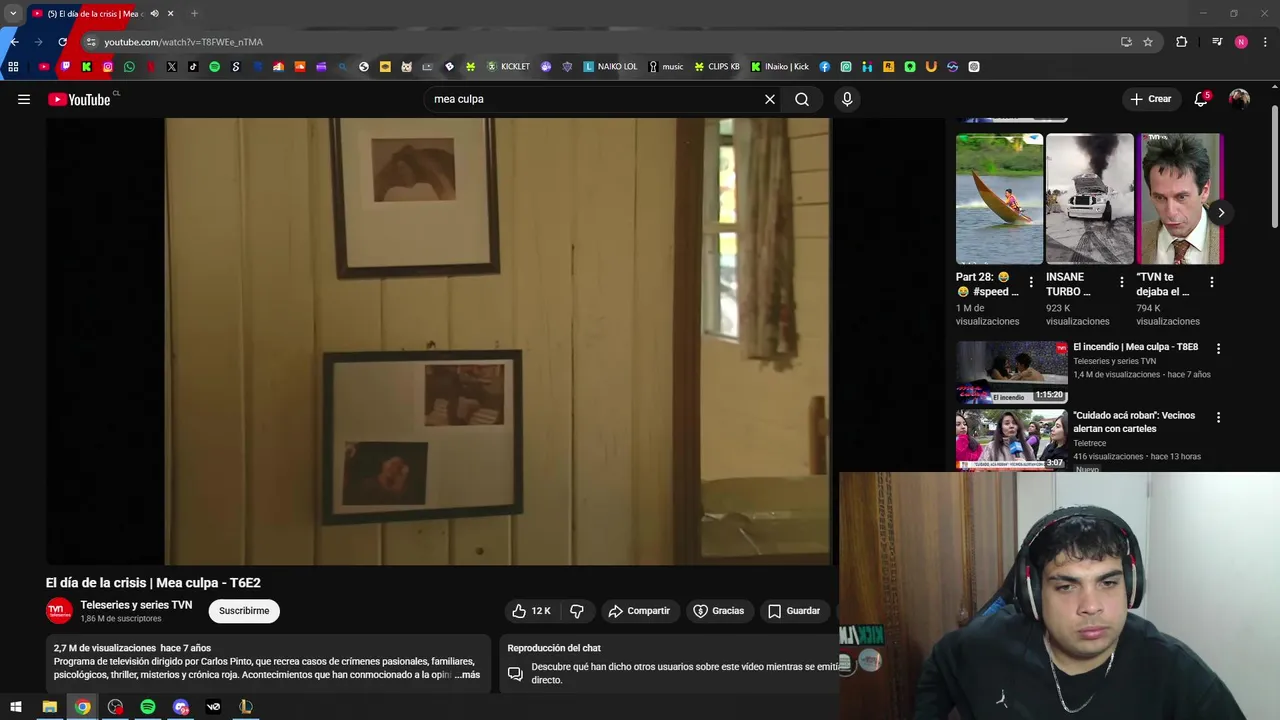Screen dimensions: 1280x720
Task: Open Discord from the taskbar
Action: pyautogui.click(x=181, y=707)
